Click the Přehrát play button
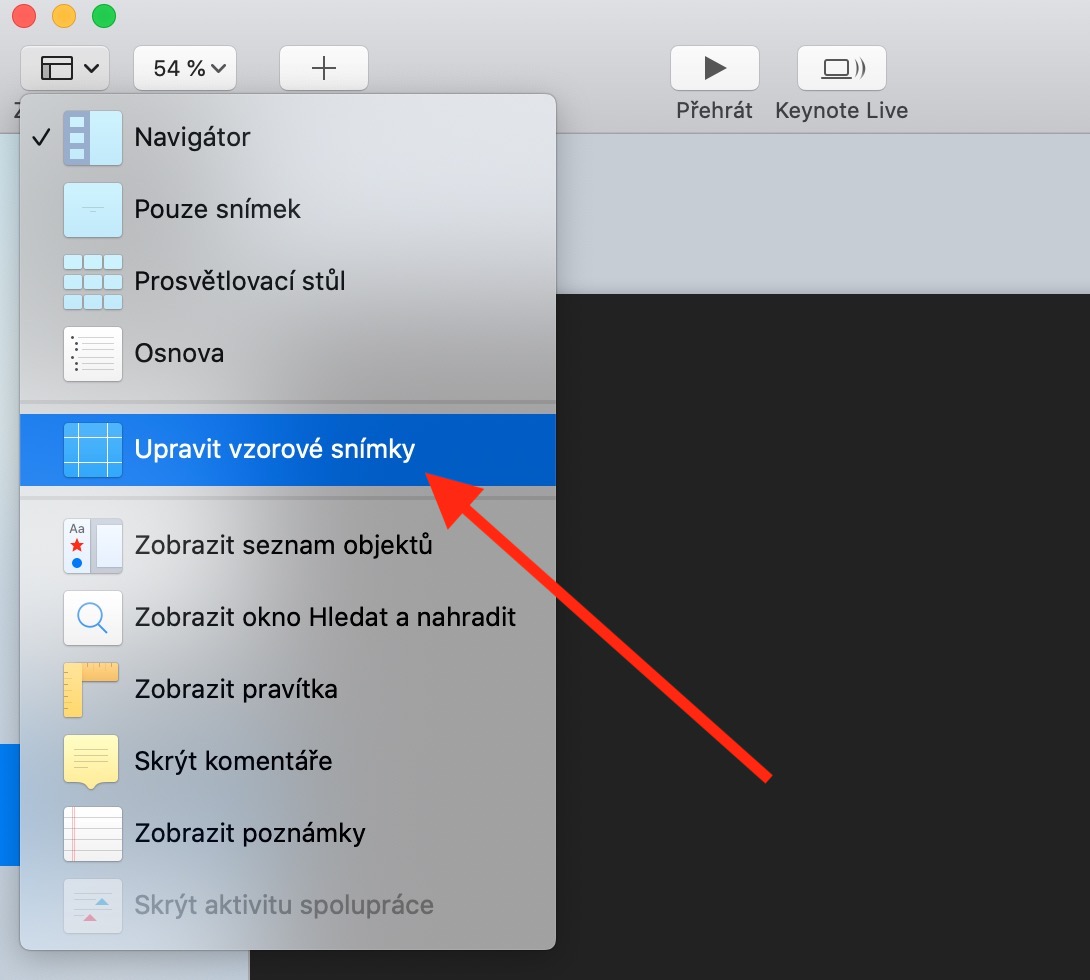Viewport: 1090px width, 980px height. point(715,68)
